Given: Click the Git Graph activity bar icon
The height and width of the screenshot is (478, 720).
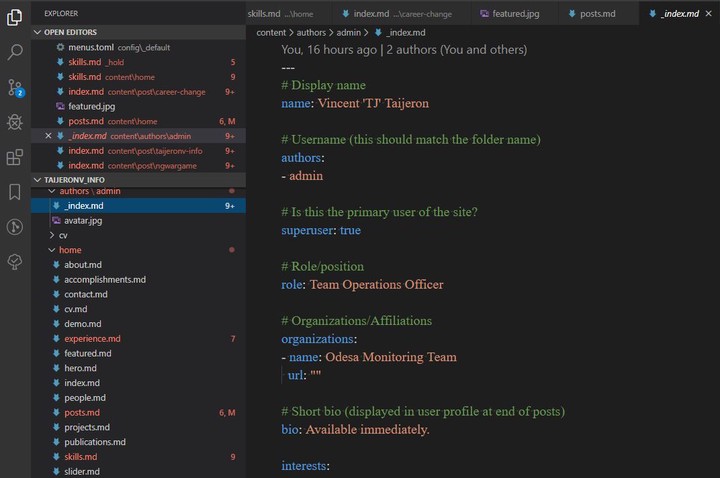Looking at the screenshot, I should (15, 226).
